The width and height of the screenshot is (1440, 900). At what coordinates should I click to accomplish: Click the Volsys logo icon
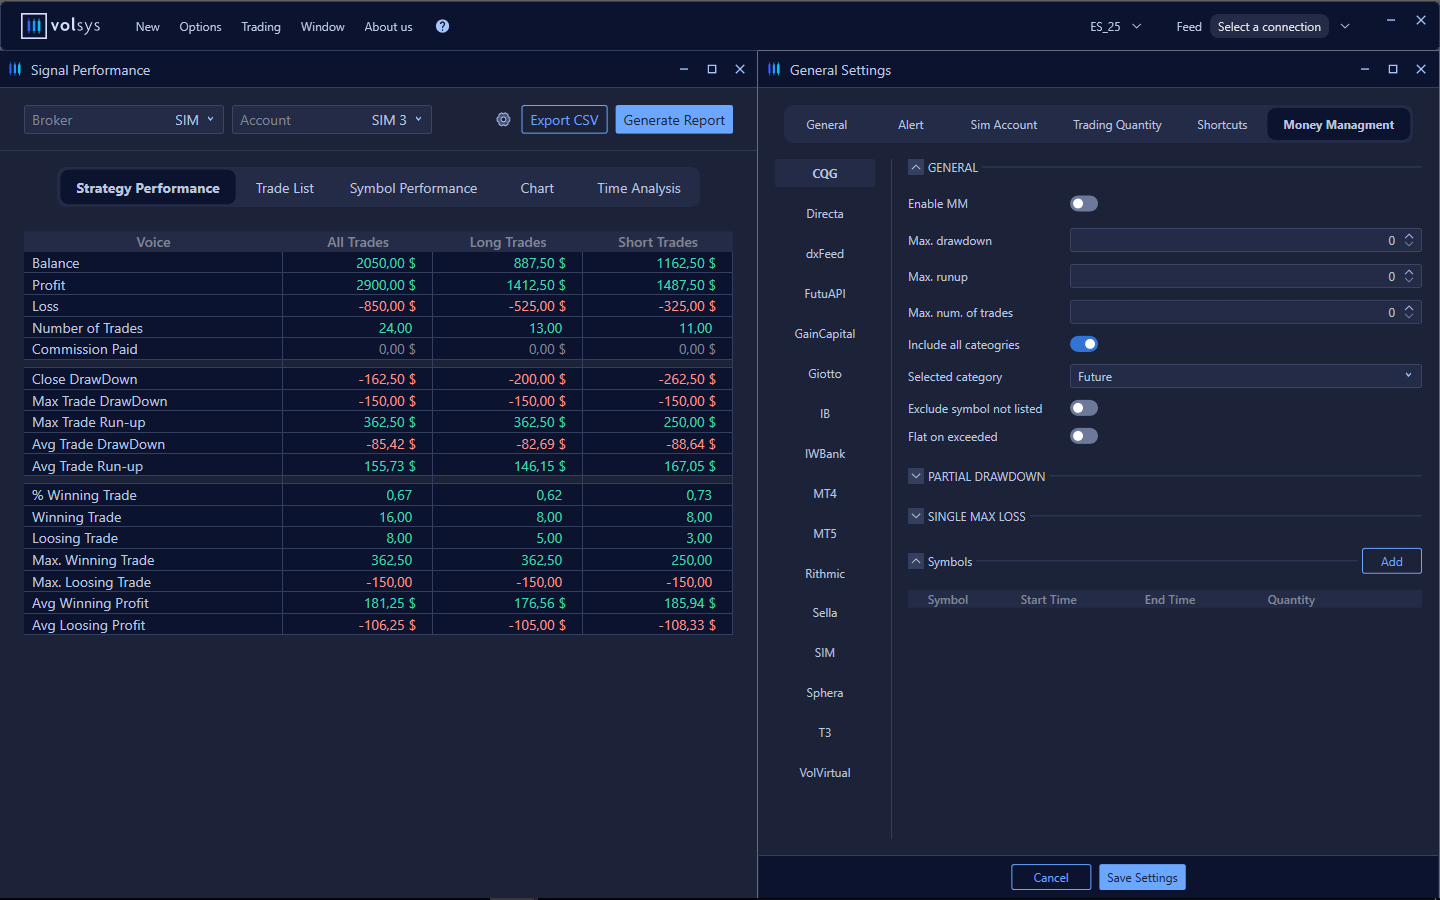point(33,26)
